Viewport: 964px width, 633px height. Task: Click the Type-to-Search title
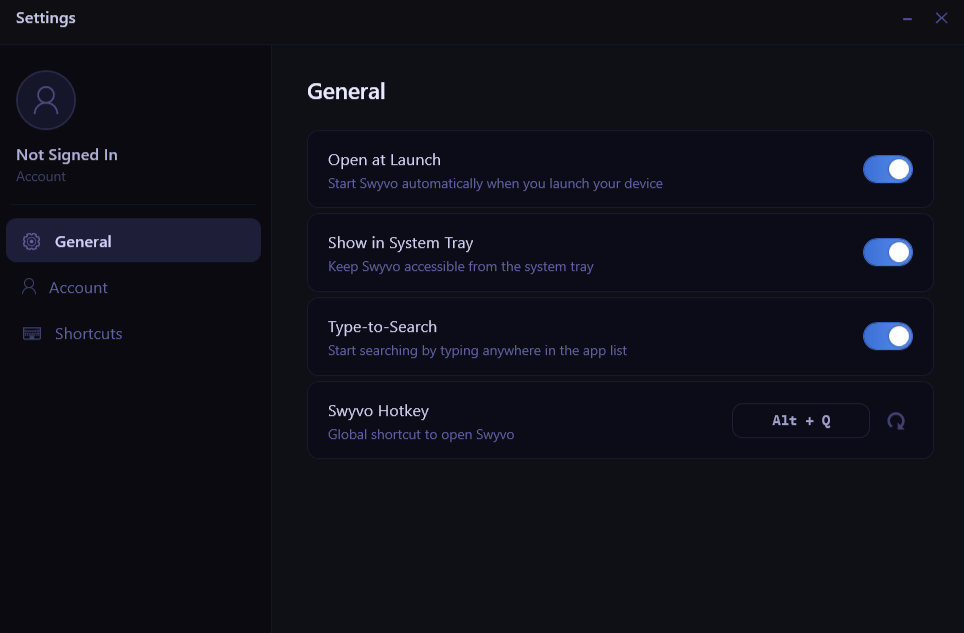[x=382, y=327]
